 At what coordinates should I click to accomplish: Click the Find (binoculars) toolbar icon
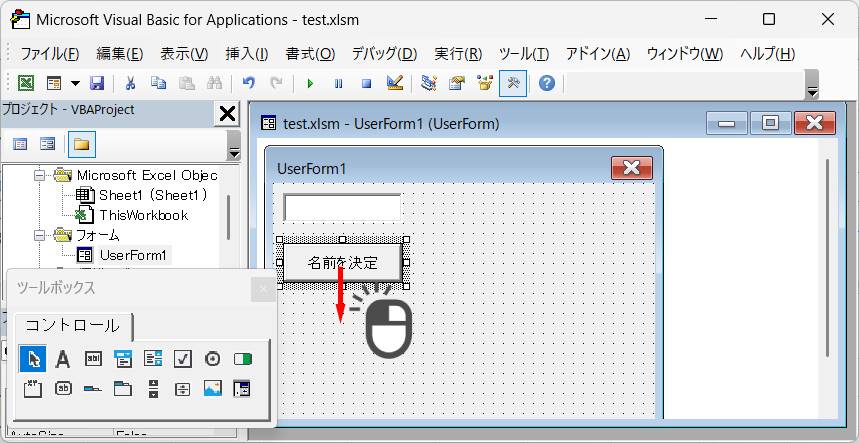tap(214, 83)
